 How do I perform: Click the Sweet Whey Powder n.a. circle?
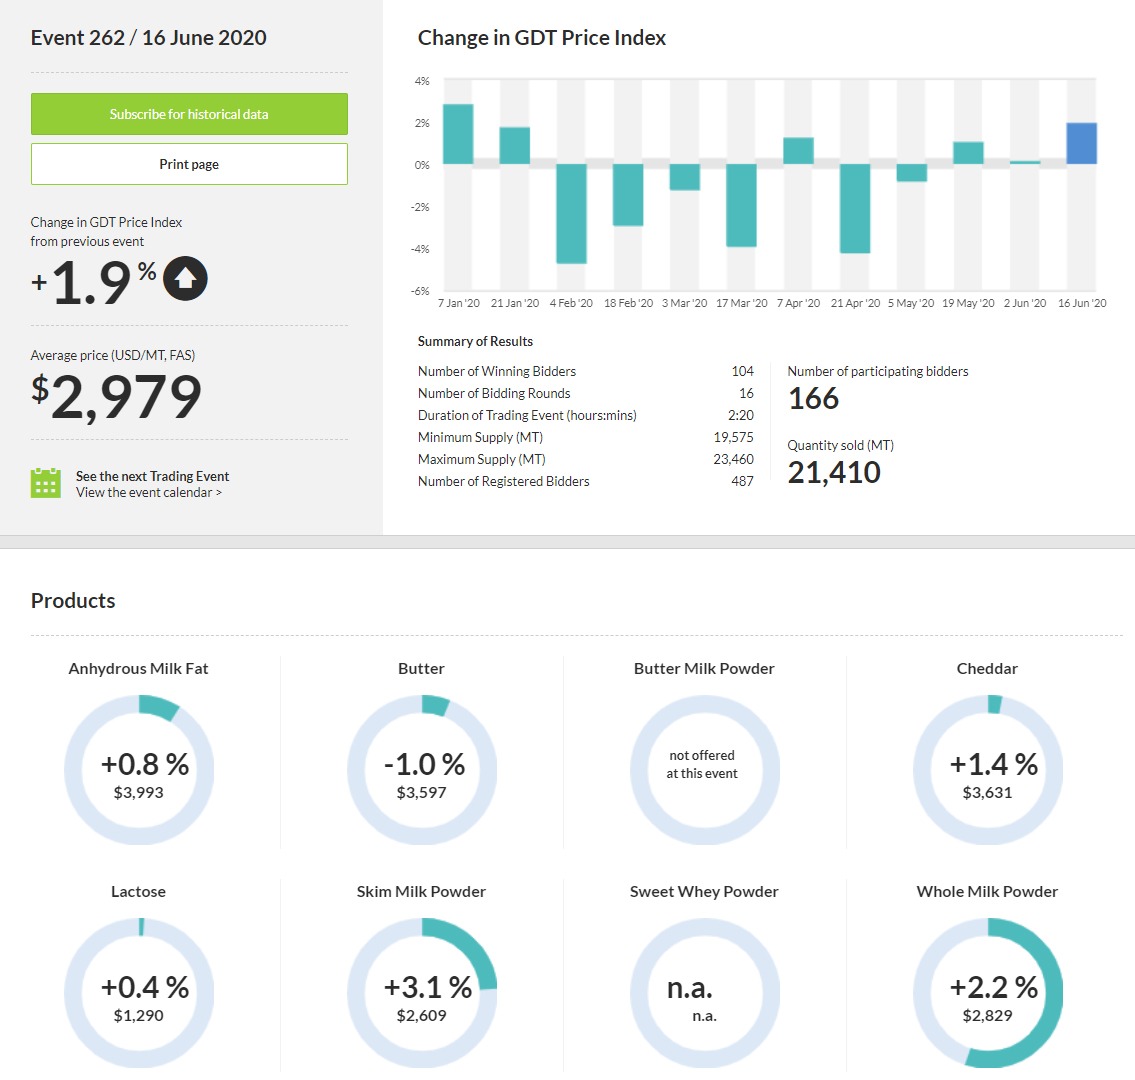(704, 993)
